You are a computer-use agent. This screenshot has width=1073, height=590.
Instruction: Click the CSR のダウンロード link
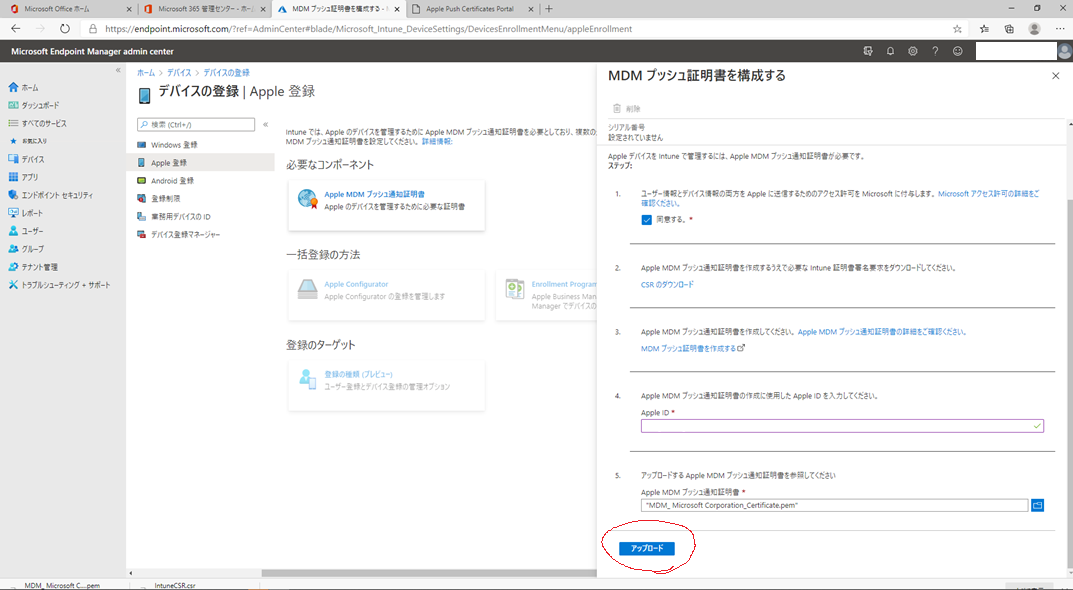667,285
